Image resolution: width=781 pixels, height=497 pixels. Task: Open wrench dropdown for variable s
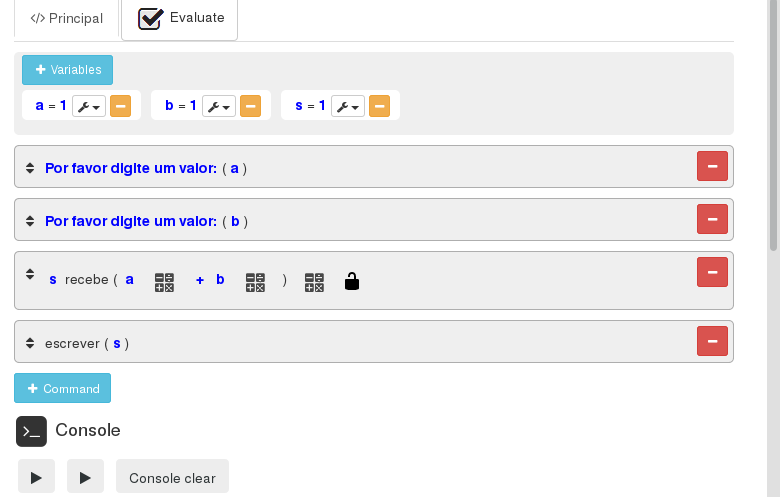(348, 106)
